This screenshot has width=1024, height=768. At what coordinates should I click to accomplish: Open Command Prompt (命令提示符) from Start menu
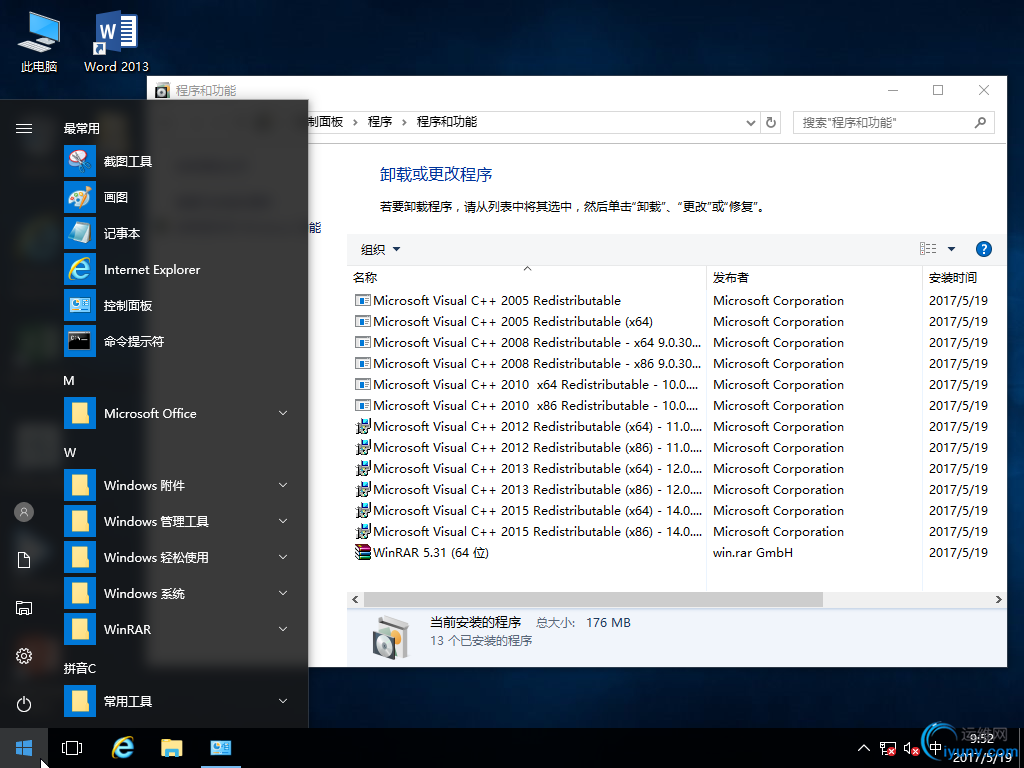click(x=178, y=341)
